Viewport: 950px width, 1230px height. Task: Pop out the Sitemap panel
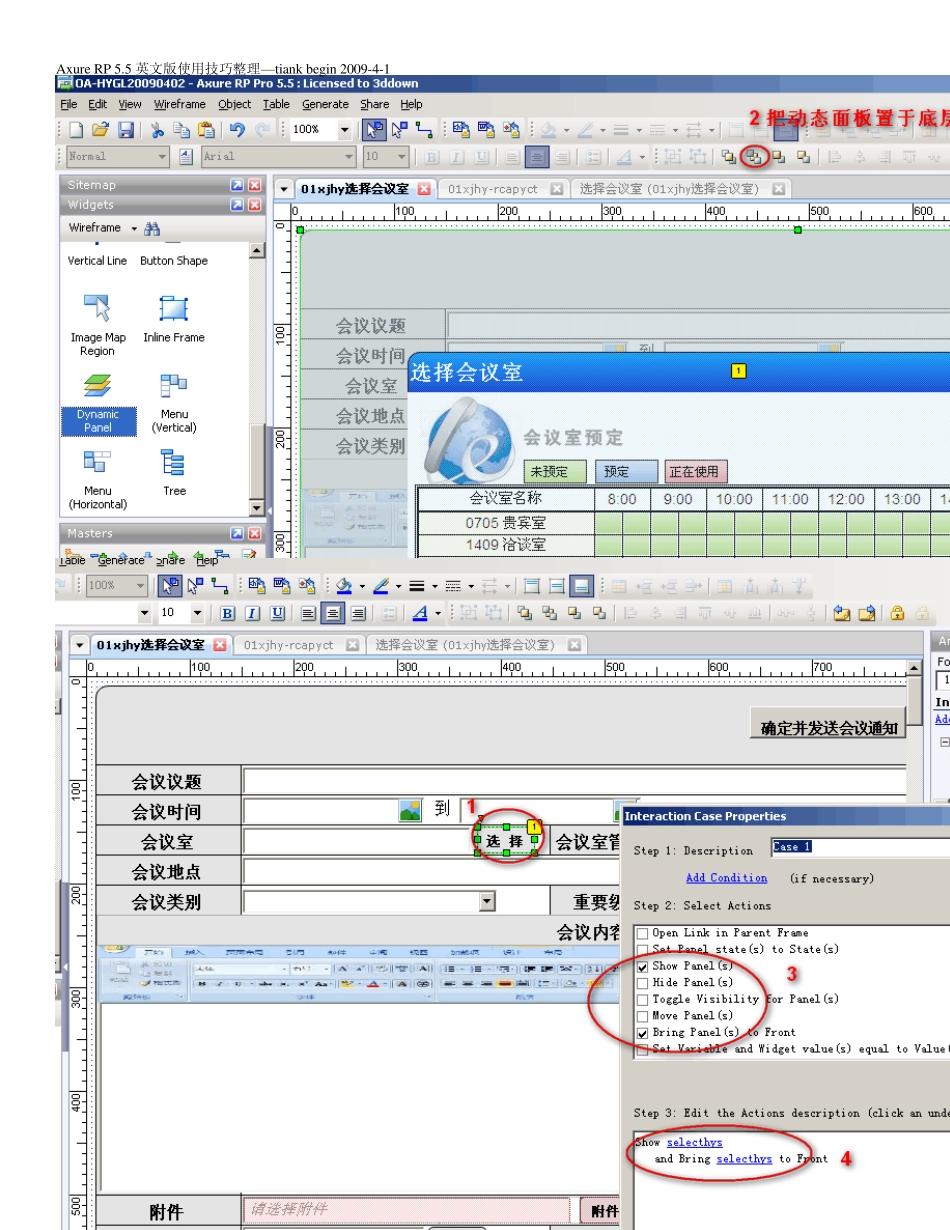[x=237, y=185]
